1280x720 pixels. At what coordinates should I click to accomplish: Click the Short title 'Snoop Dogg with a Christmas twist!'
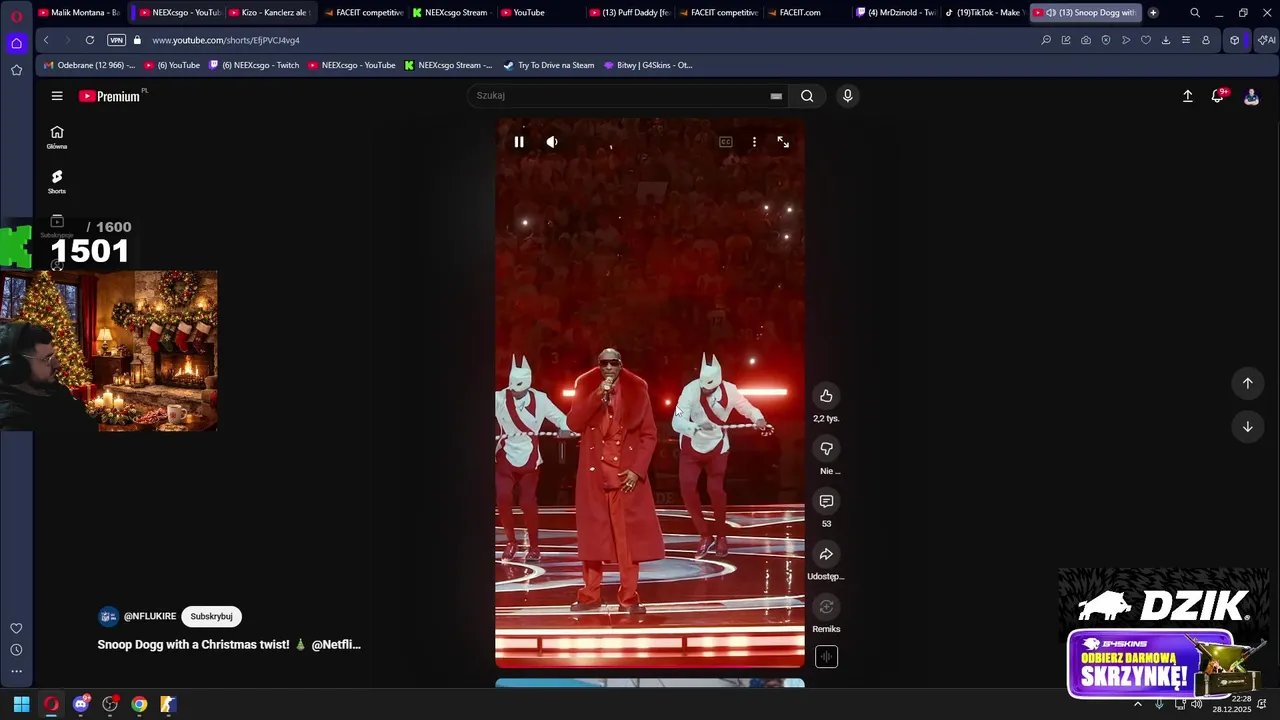tap(193, 645)
